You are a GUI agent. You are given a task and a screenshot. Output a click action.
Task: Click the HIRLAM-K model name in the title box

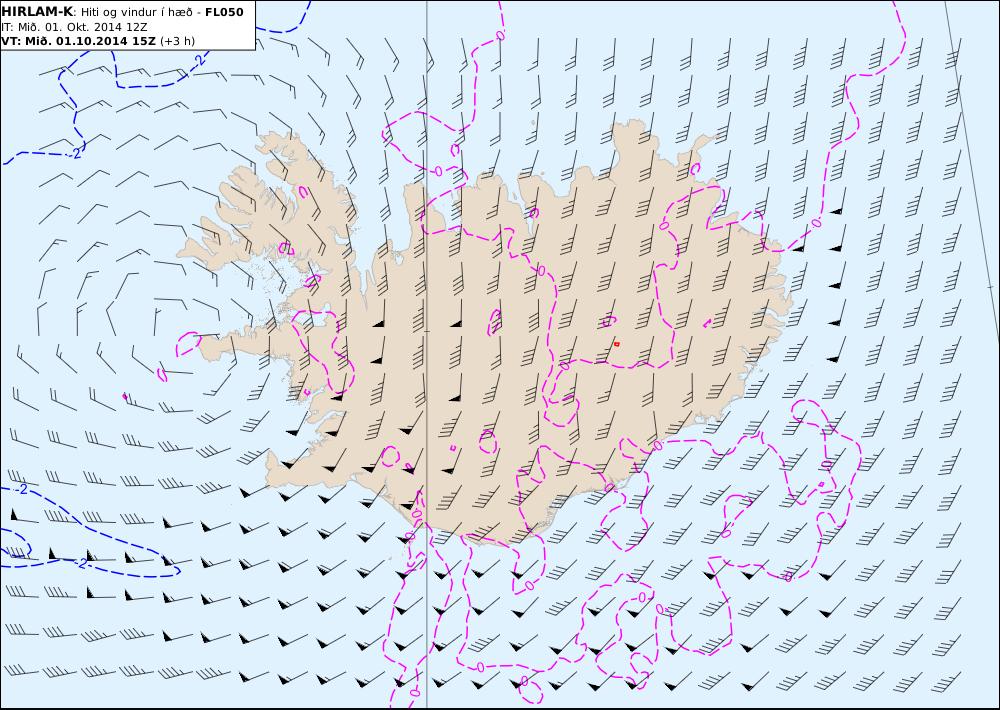pyautogui.click(x=38, y=11)
